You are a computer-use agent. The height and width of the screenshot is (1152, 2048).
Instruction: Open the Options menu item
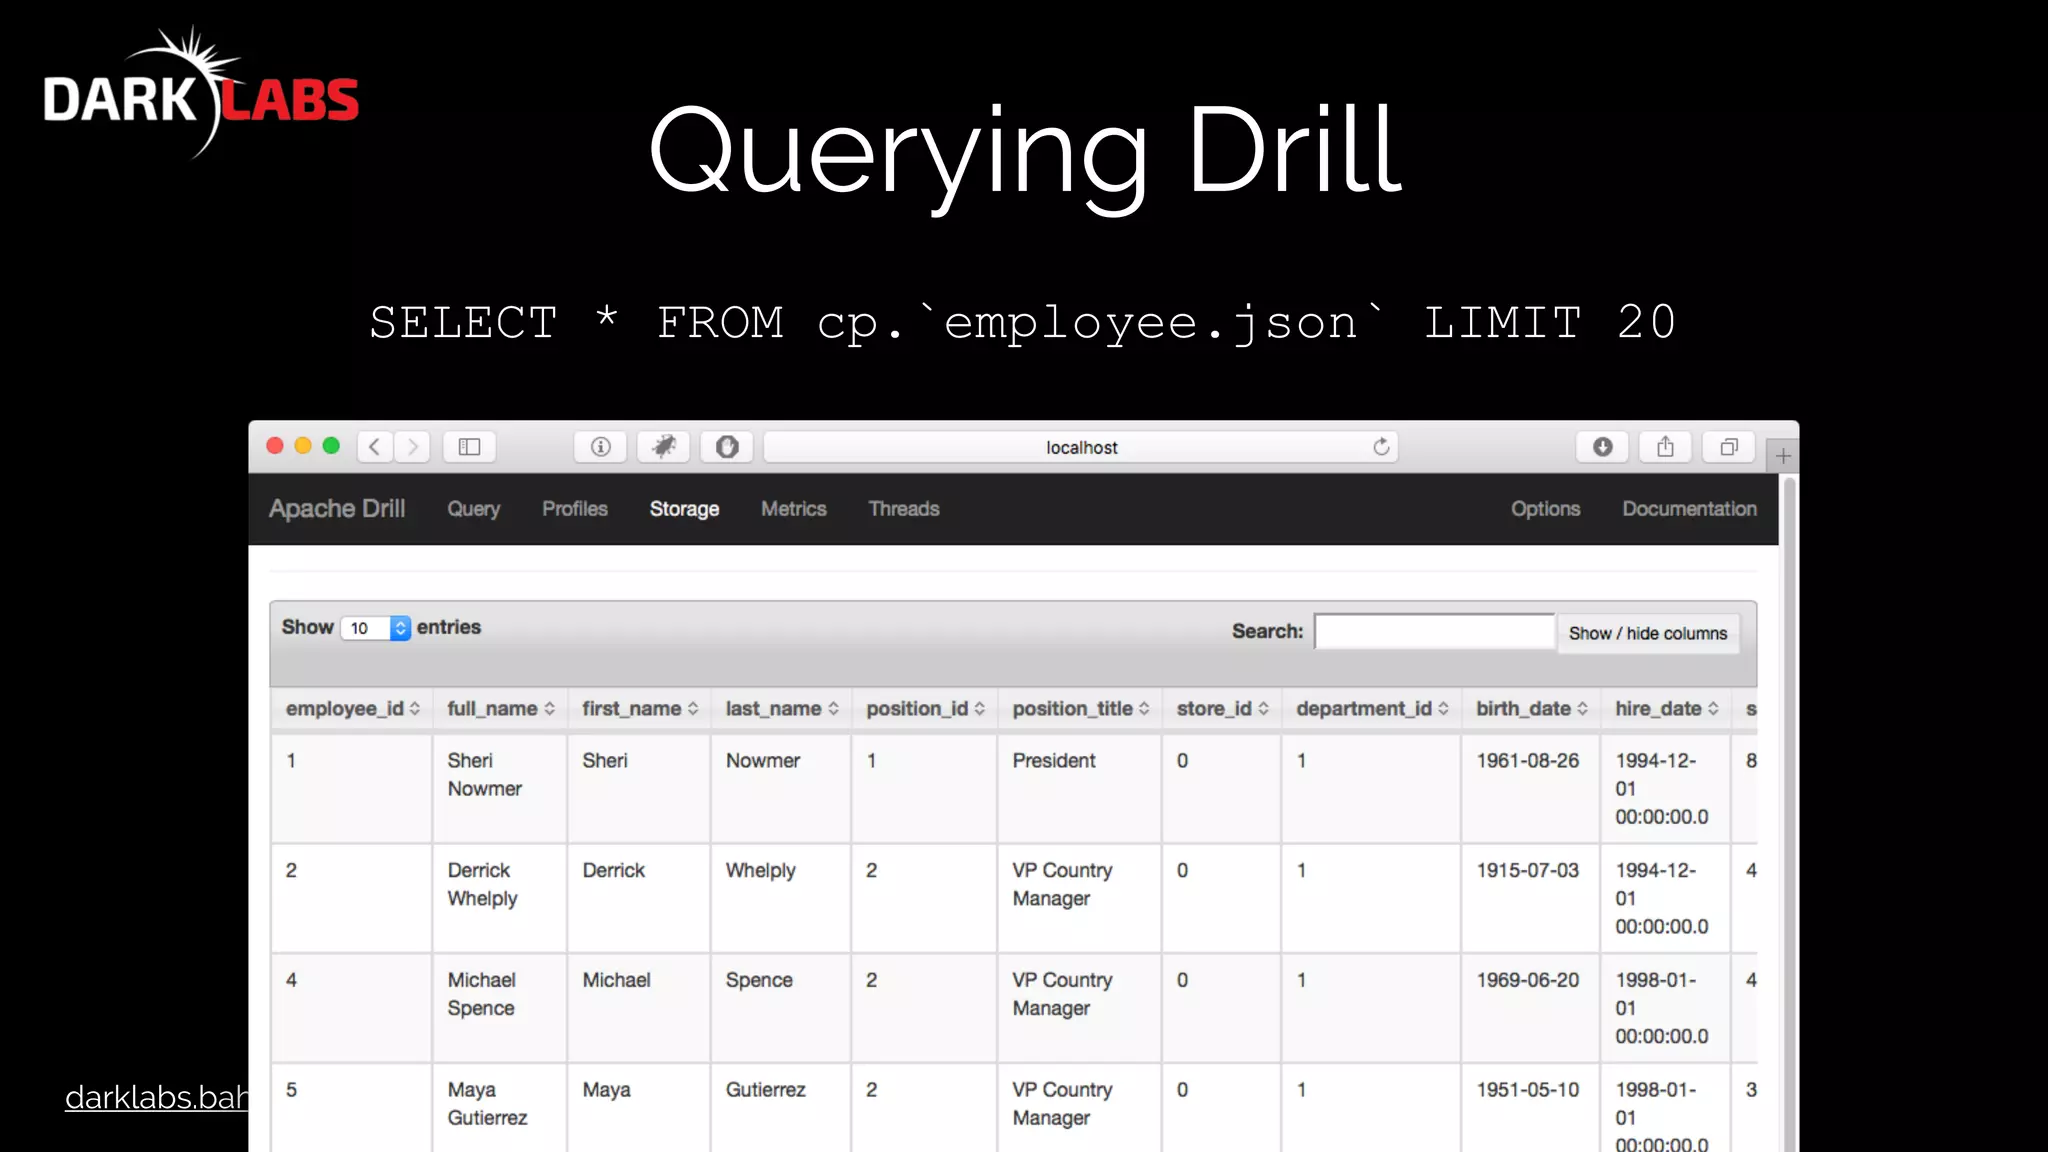pyautogui.click(x=1545, y=509)
